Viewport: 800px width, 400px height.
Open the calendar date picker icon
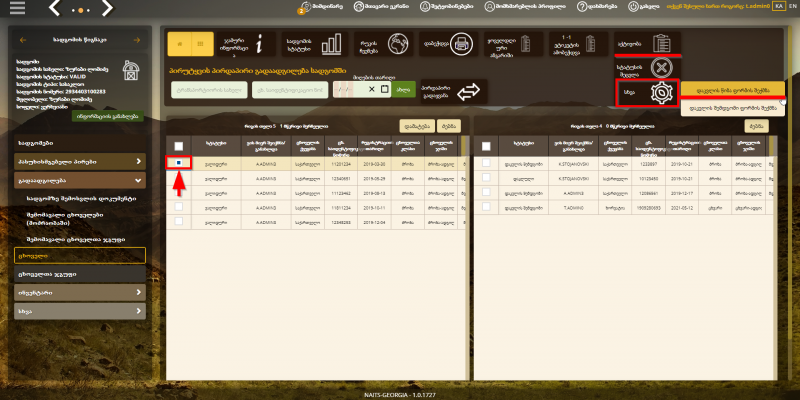pyautogui.click(x=385, y=89)
